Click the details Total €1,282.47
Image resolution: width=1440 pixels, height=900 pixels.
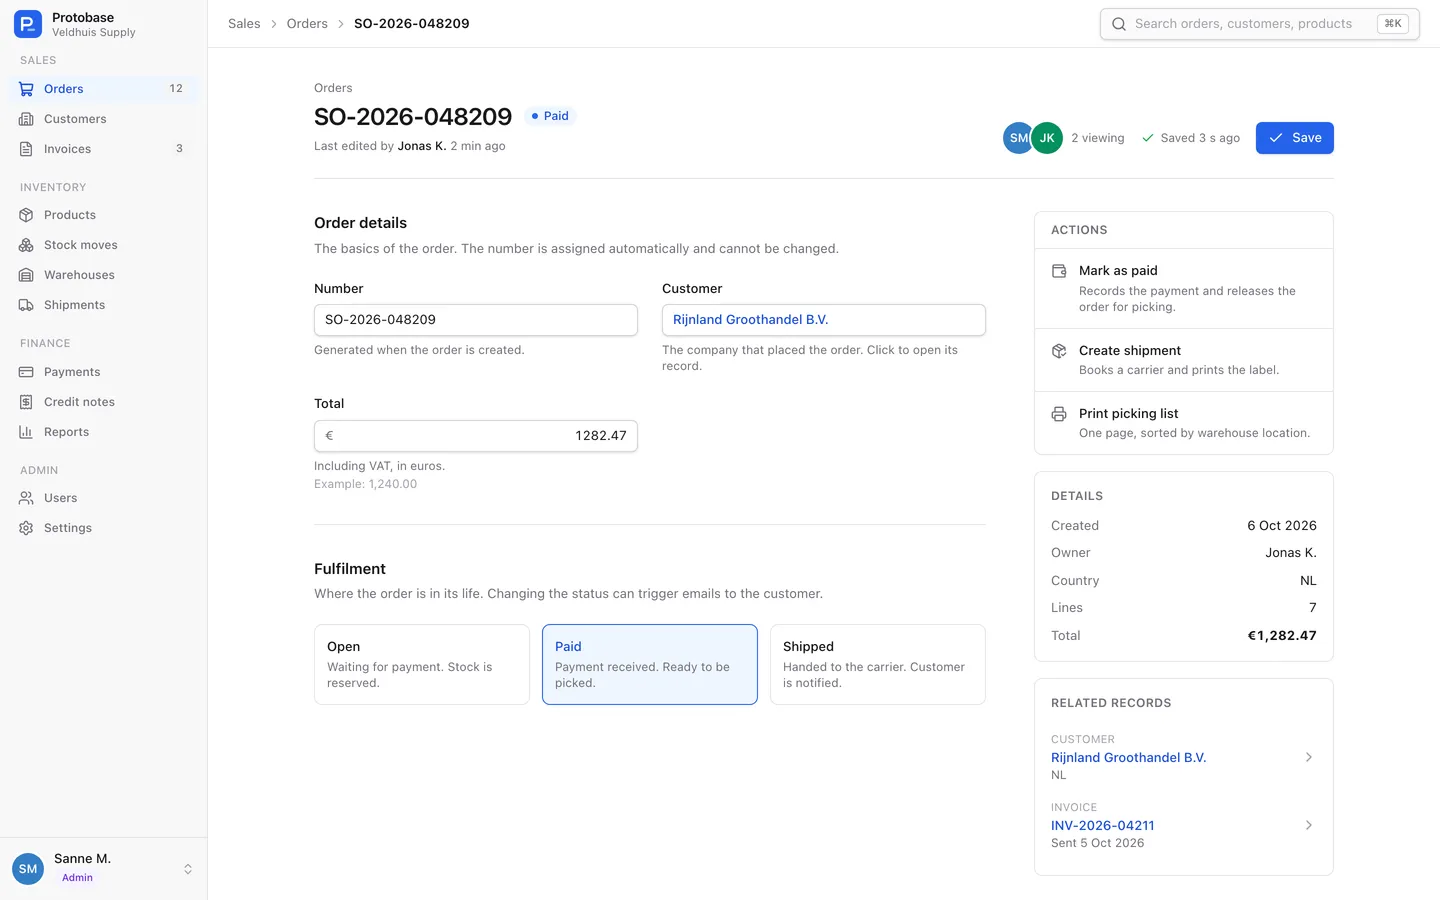coord(1281,636)
